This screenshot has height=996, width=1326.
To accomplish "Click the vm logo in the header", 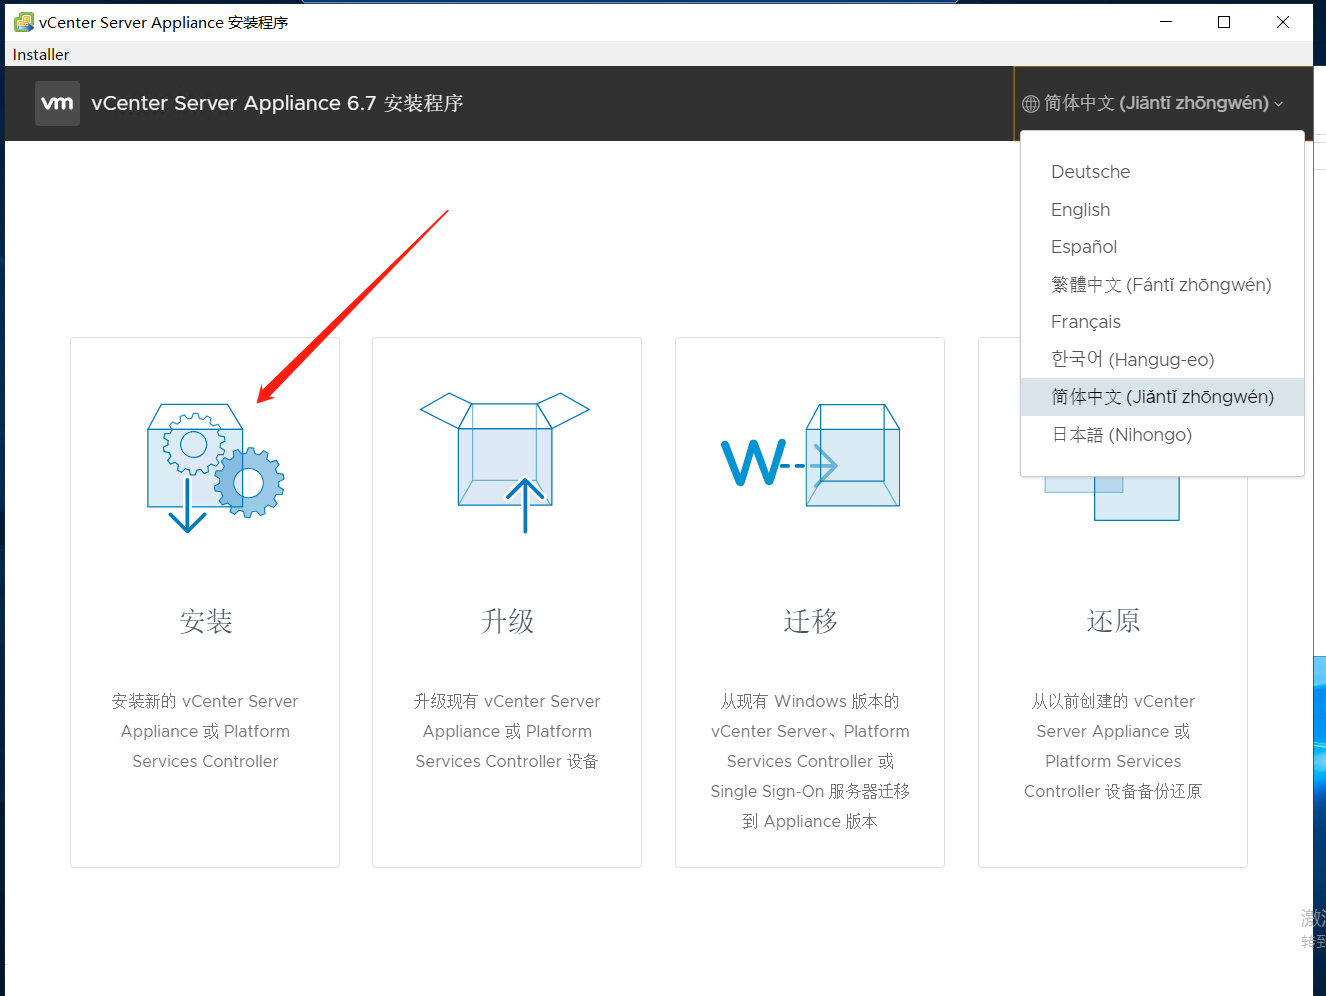I will [x=57, y=103].
